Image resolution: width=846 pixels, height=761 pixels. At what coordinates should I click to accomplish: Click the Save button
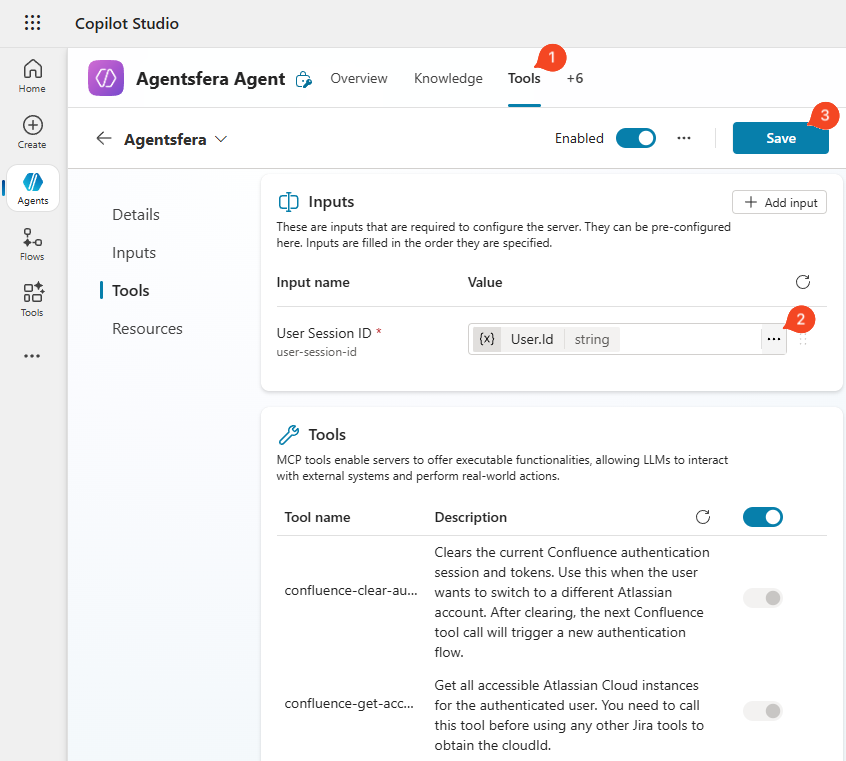[x=780, y=138]
